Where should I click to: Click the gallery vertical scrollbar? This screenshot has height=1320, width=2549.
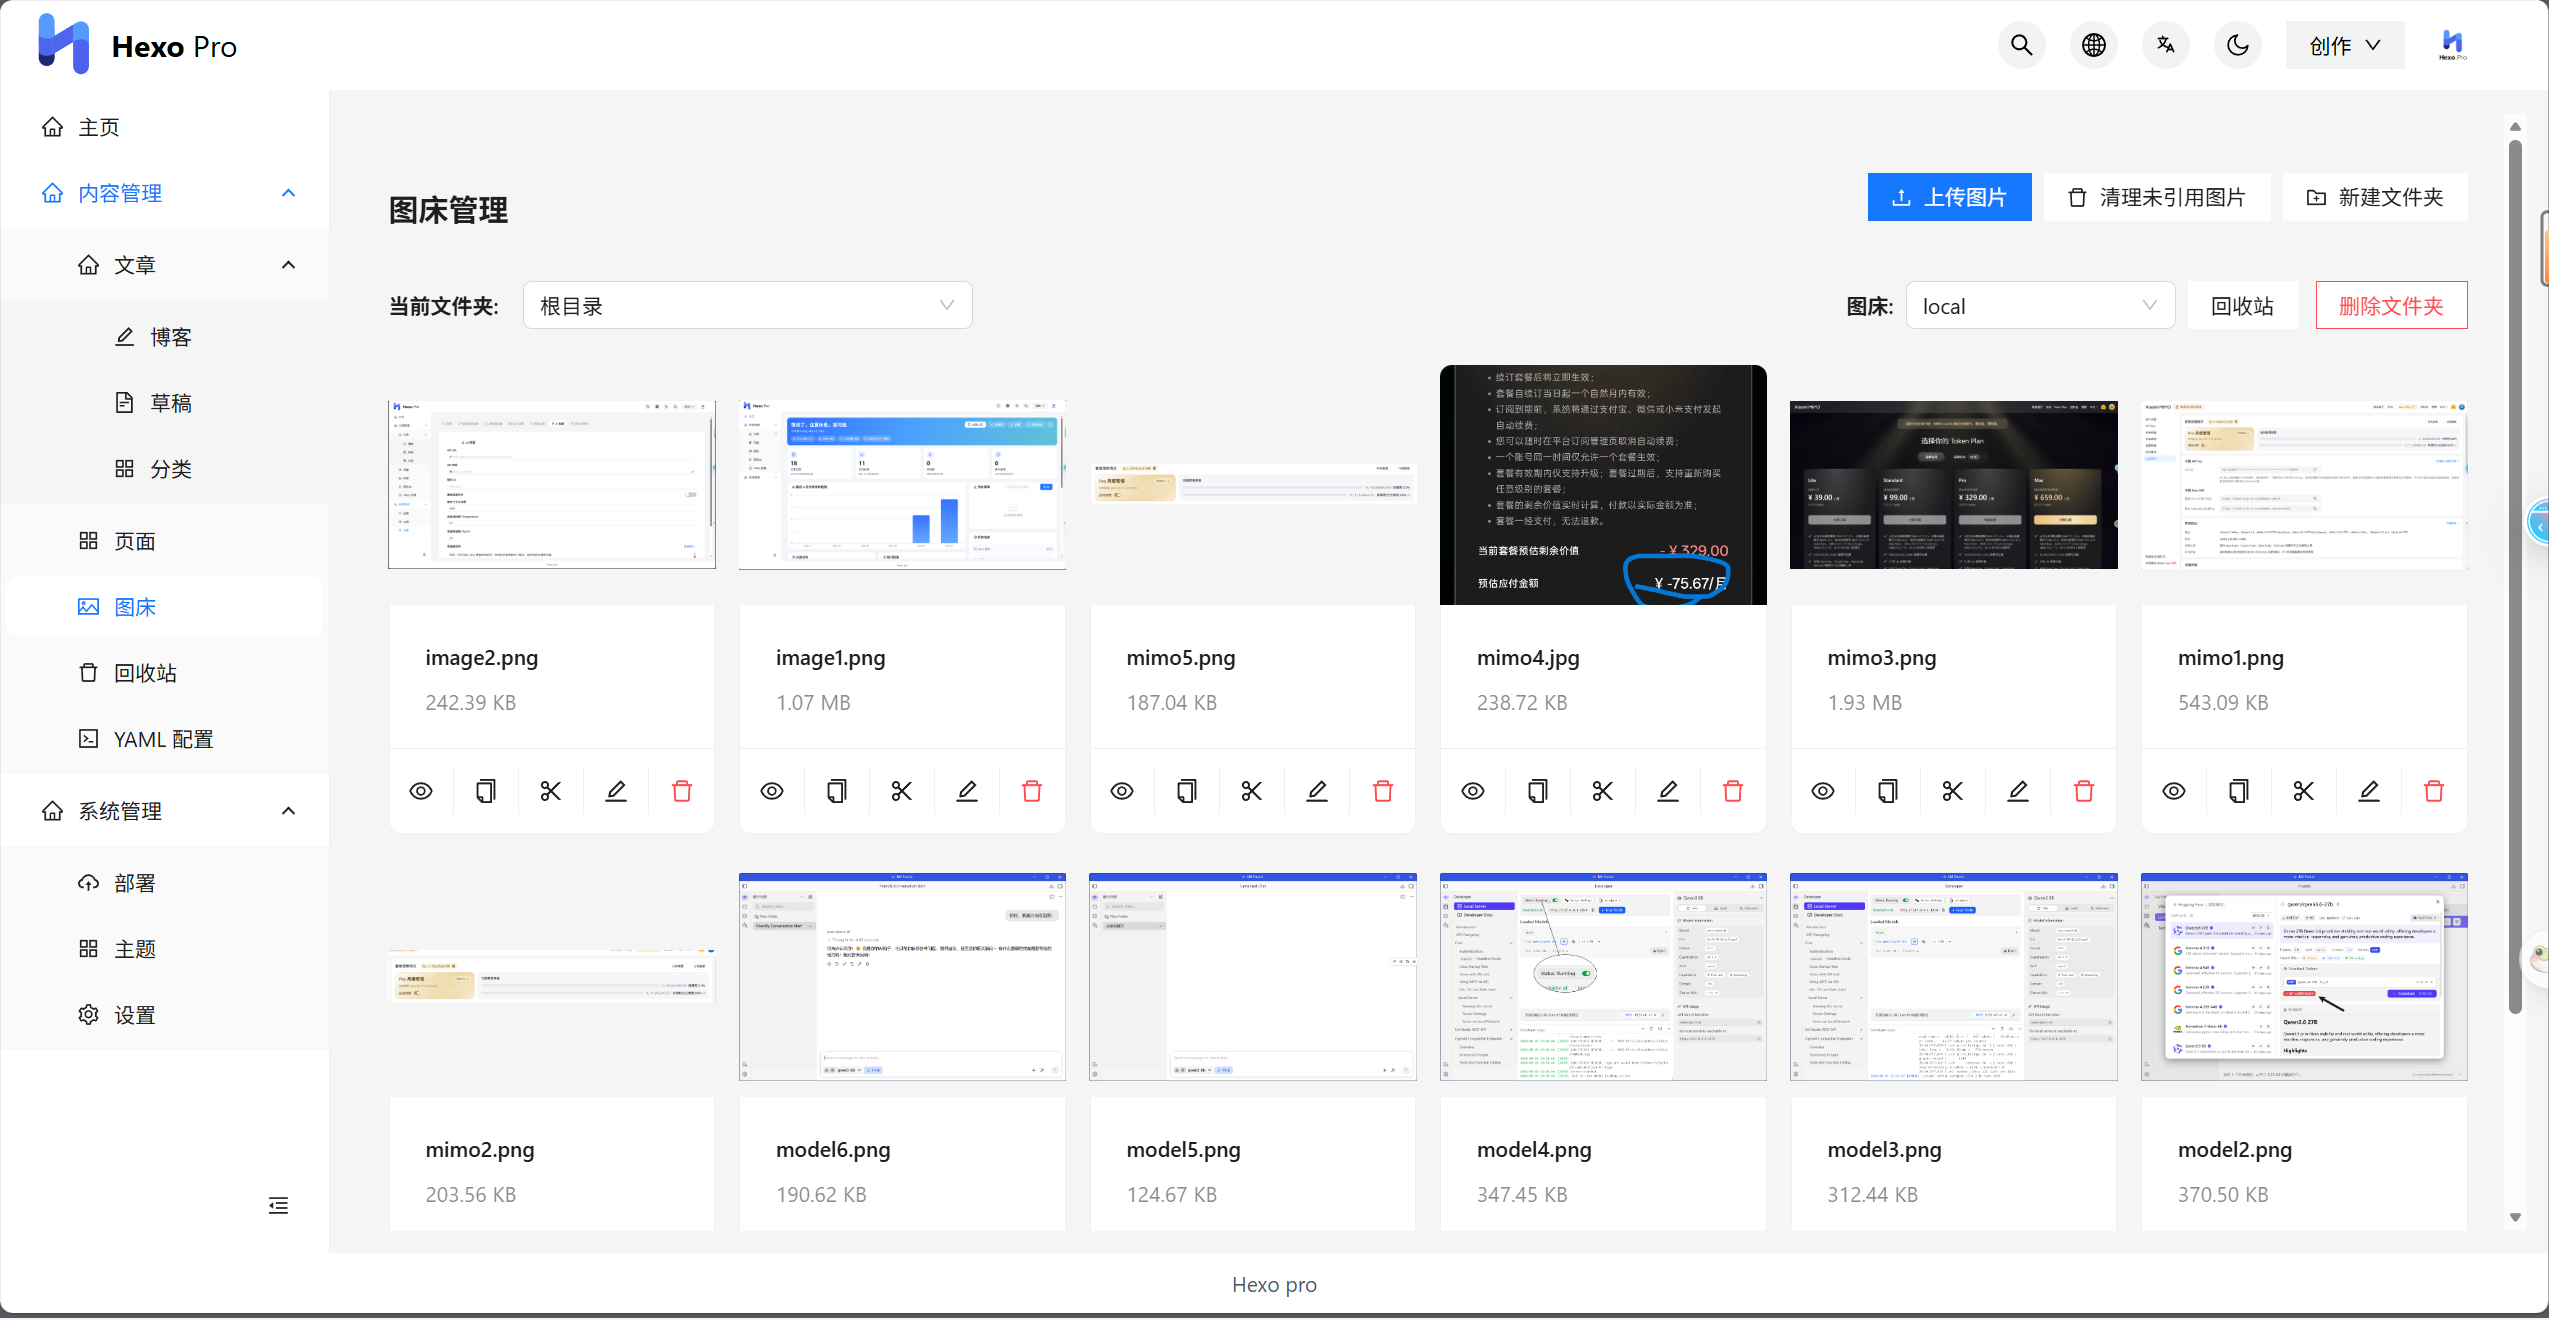pyautogui.click(x=2515, y=576)
